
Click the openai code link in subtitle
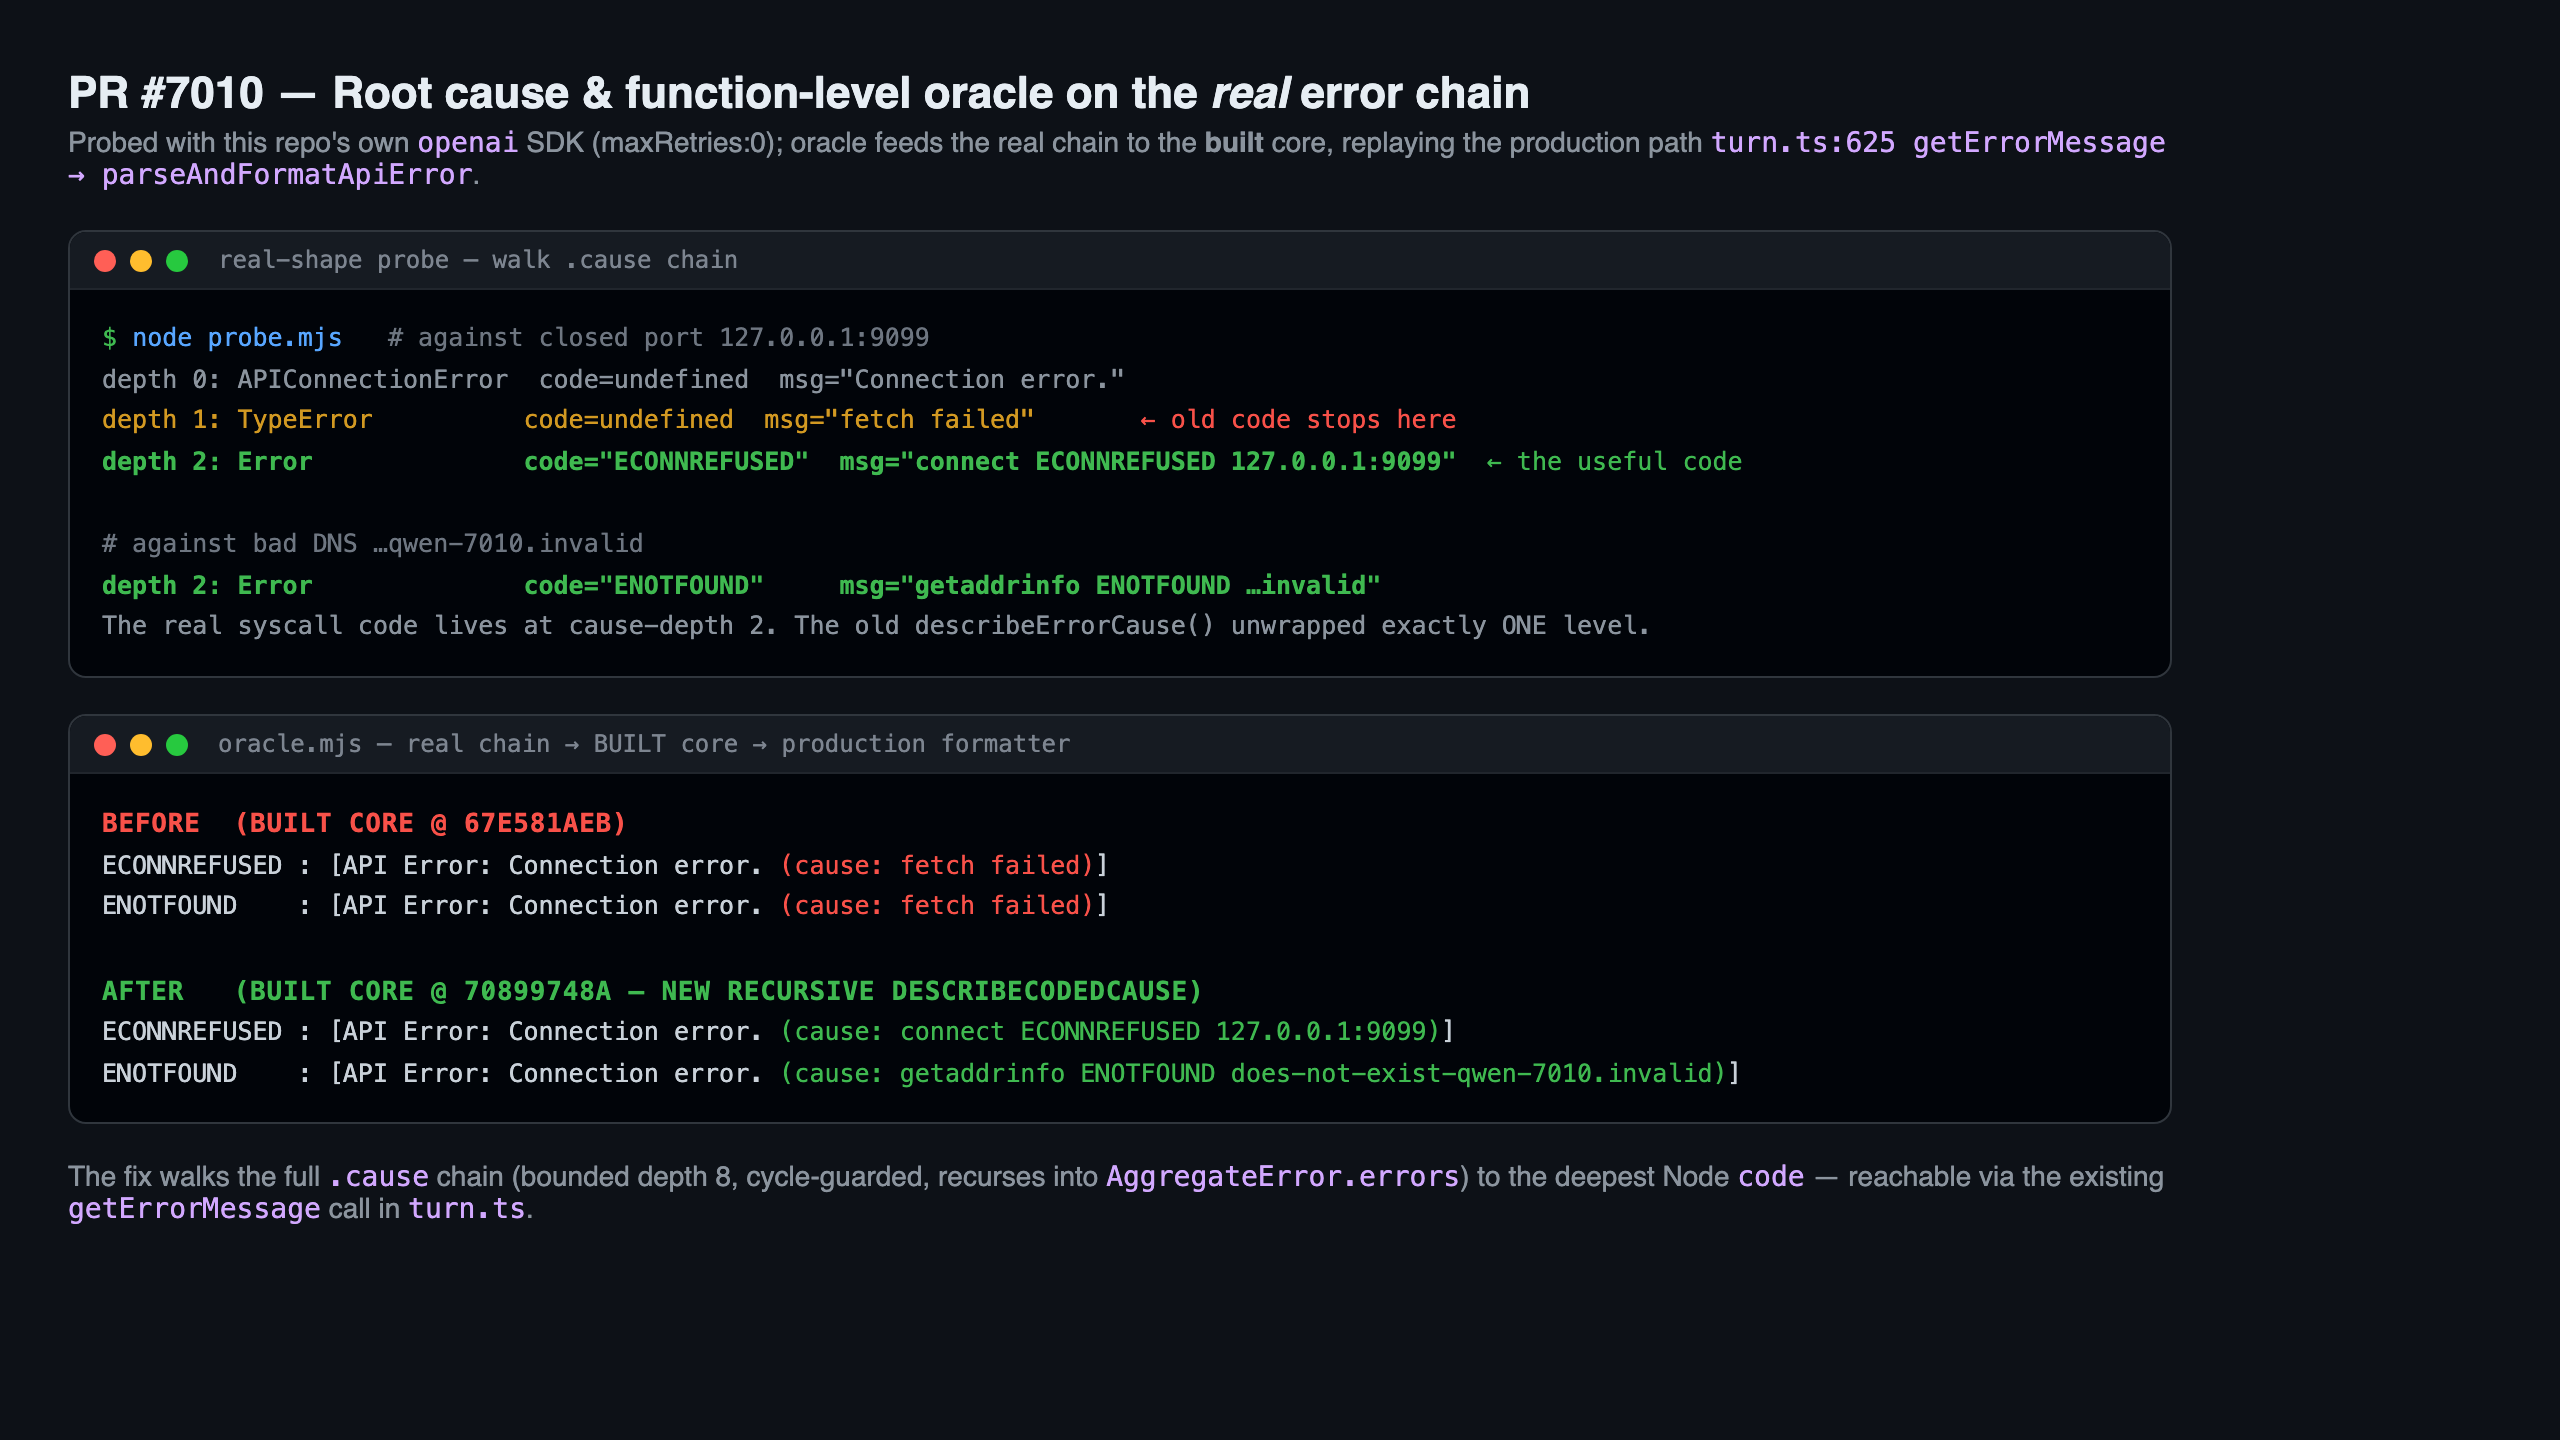pyautogui.click(x=467, y=143)
